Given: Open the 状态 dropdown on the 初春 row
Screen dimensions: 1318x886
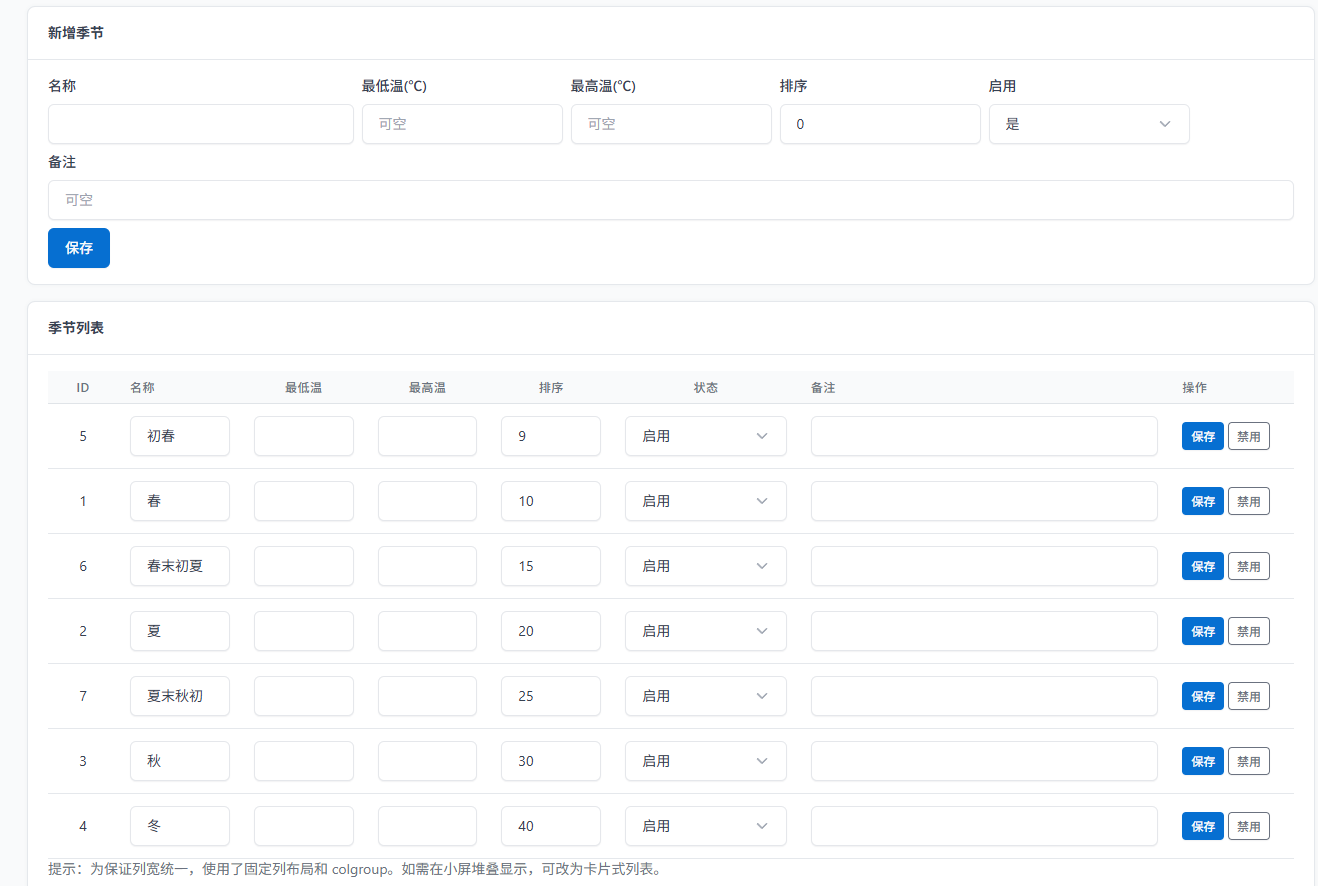Looking at the screenshot, I should coord(705,436).
